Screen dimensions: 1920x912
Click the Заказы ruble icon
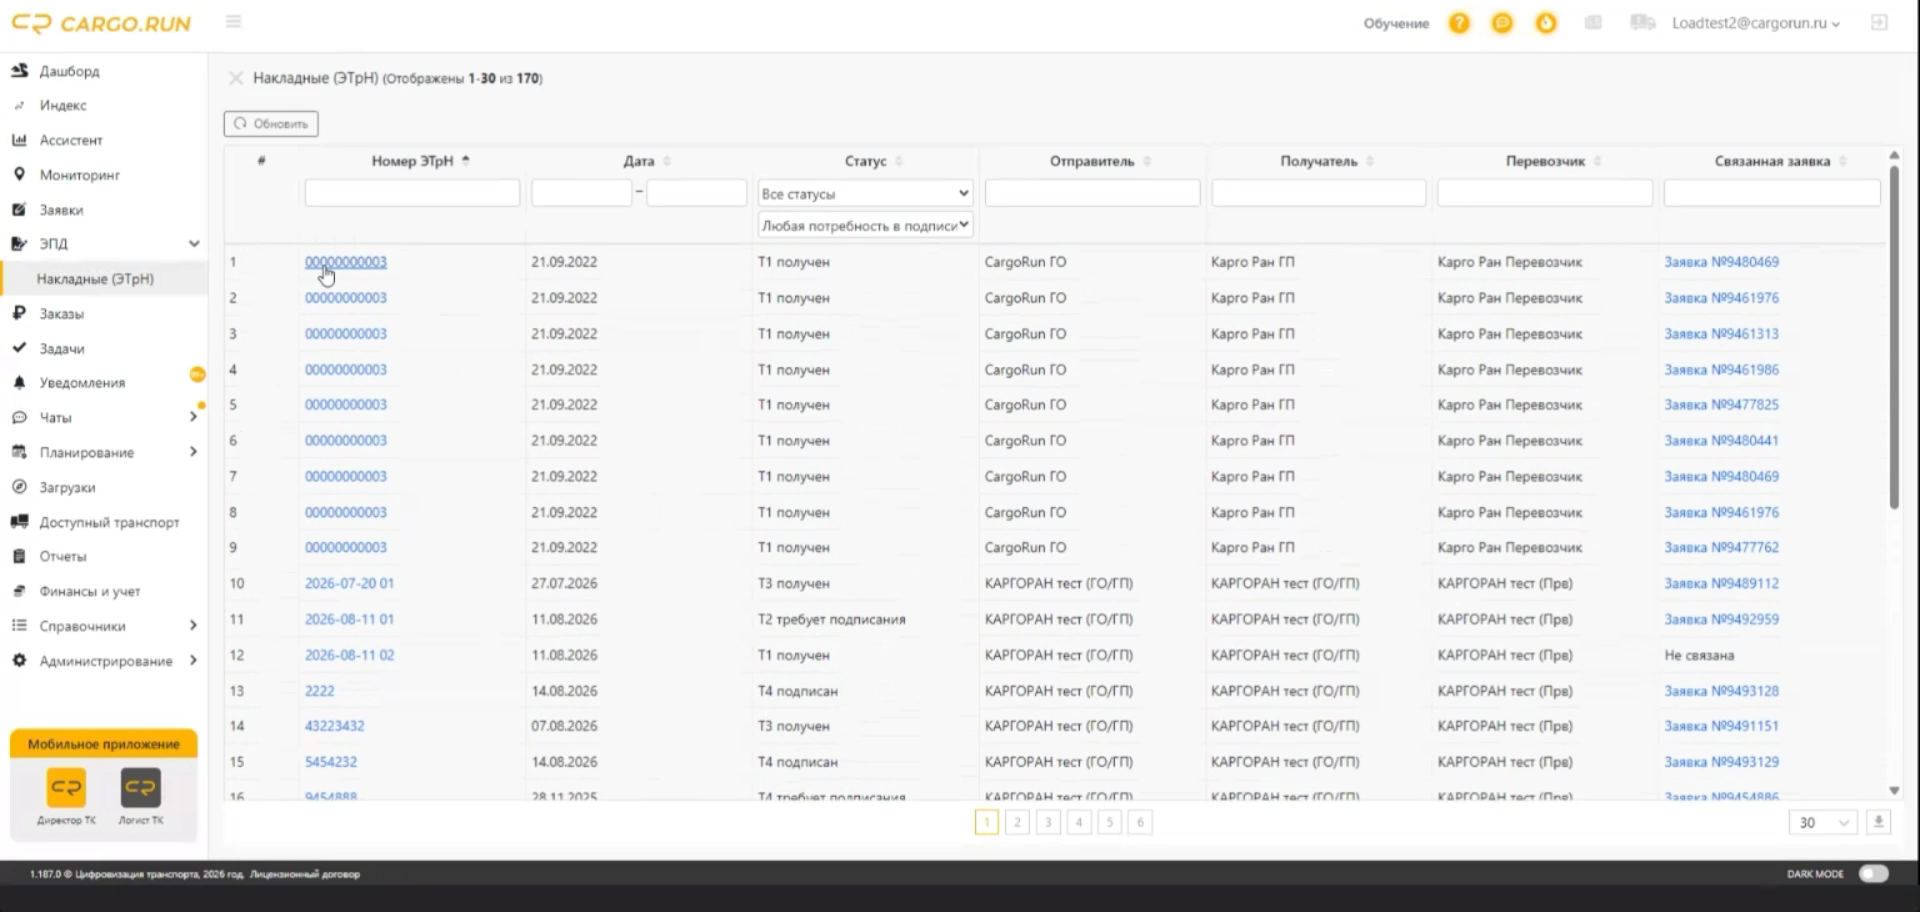[x=19, y=313]
